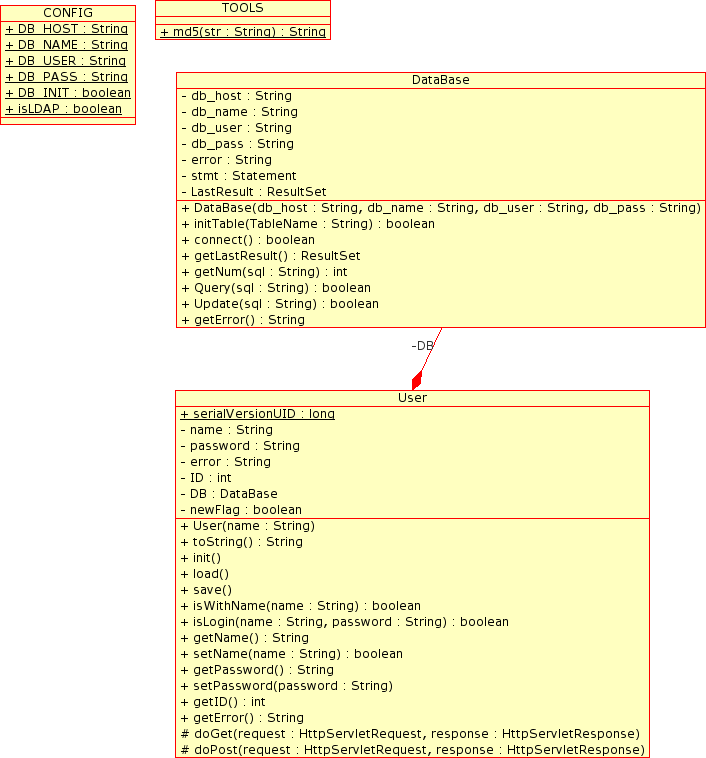Click the DataBase class title
706x758 pixels.
coord(441,80)
